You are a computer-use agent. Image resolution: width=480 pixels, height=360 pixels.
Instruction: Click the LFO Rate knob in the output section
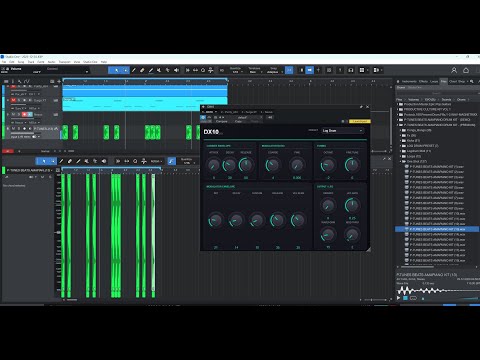tap(352, 205)
